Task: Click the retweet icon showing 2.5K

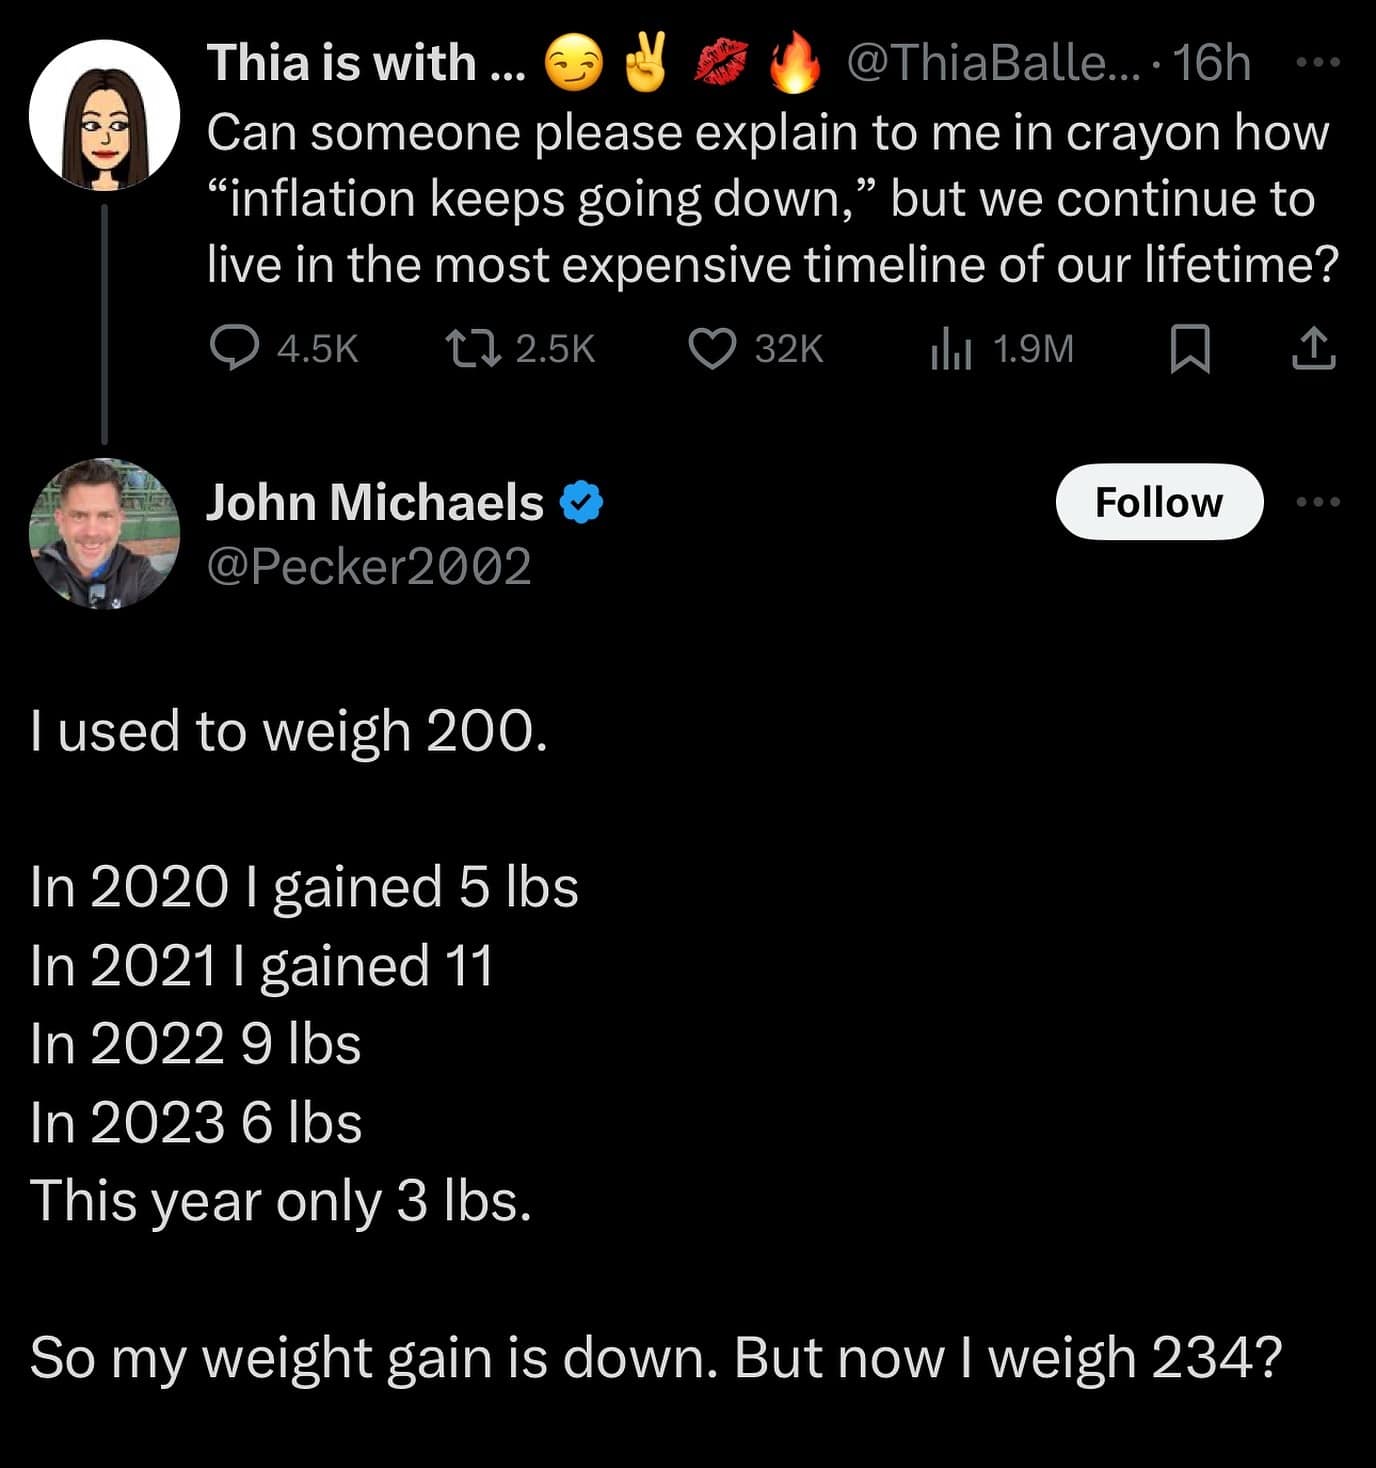Action: click(x=473, y=349)
